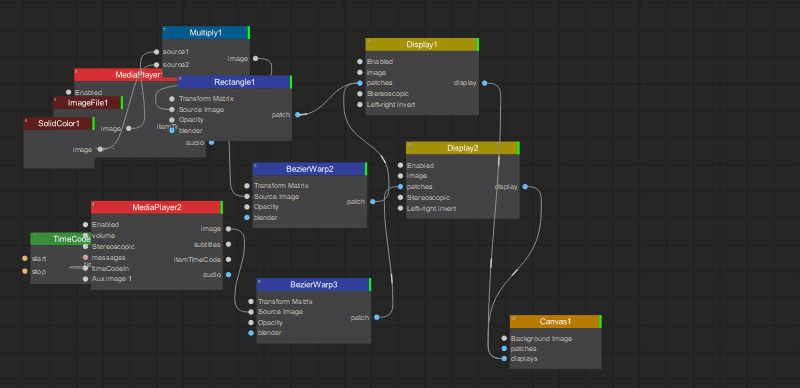Click Rectangle1 Source Image port dot

(172, 109)
